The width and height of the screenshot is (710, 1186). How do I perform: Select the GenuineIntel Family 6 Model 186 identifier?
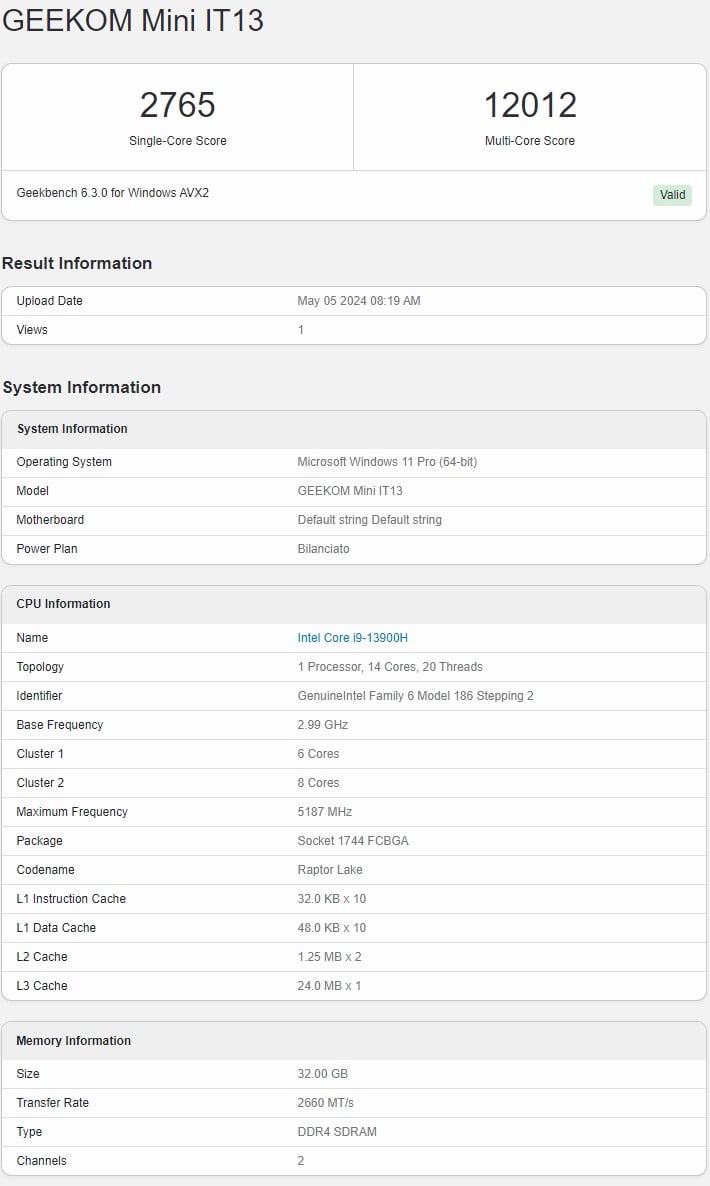point(415,696)
